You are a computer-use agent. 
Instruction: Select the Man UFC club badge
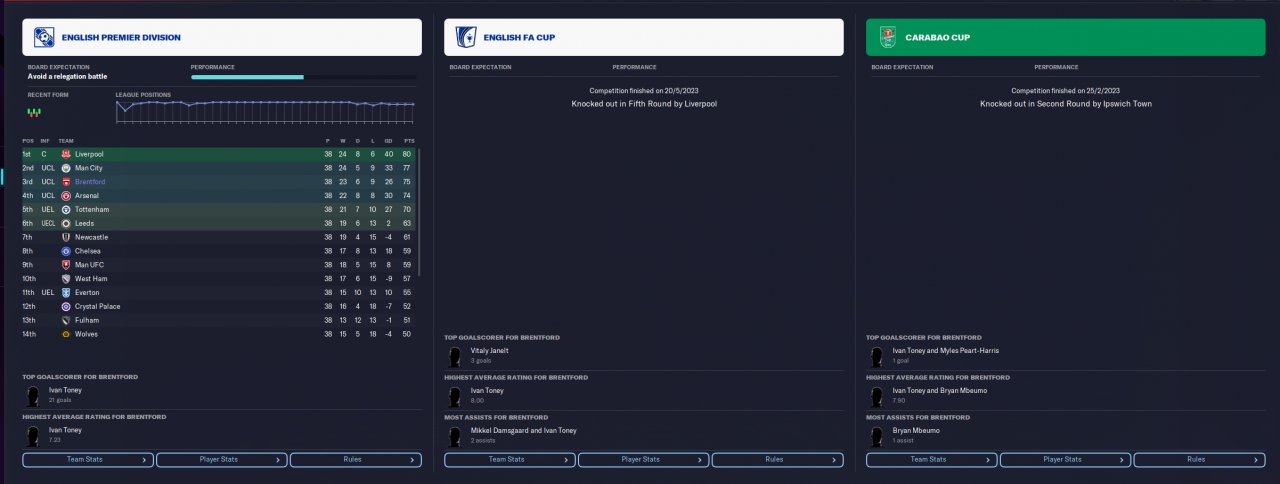[65, 265]
